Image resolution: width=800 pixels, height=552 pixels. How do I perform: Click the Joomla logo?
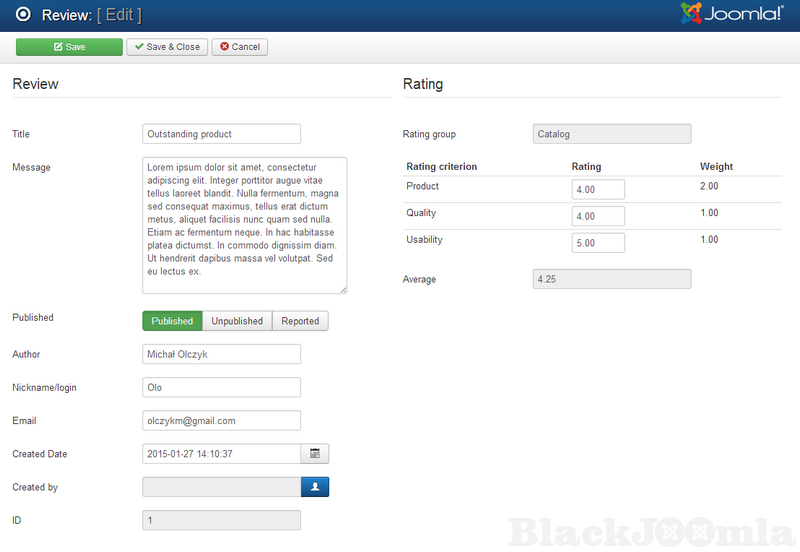(733, 14)
